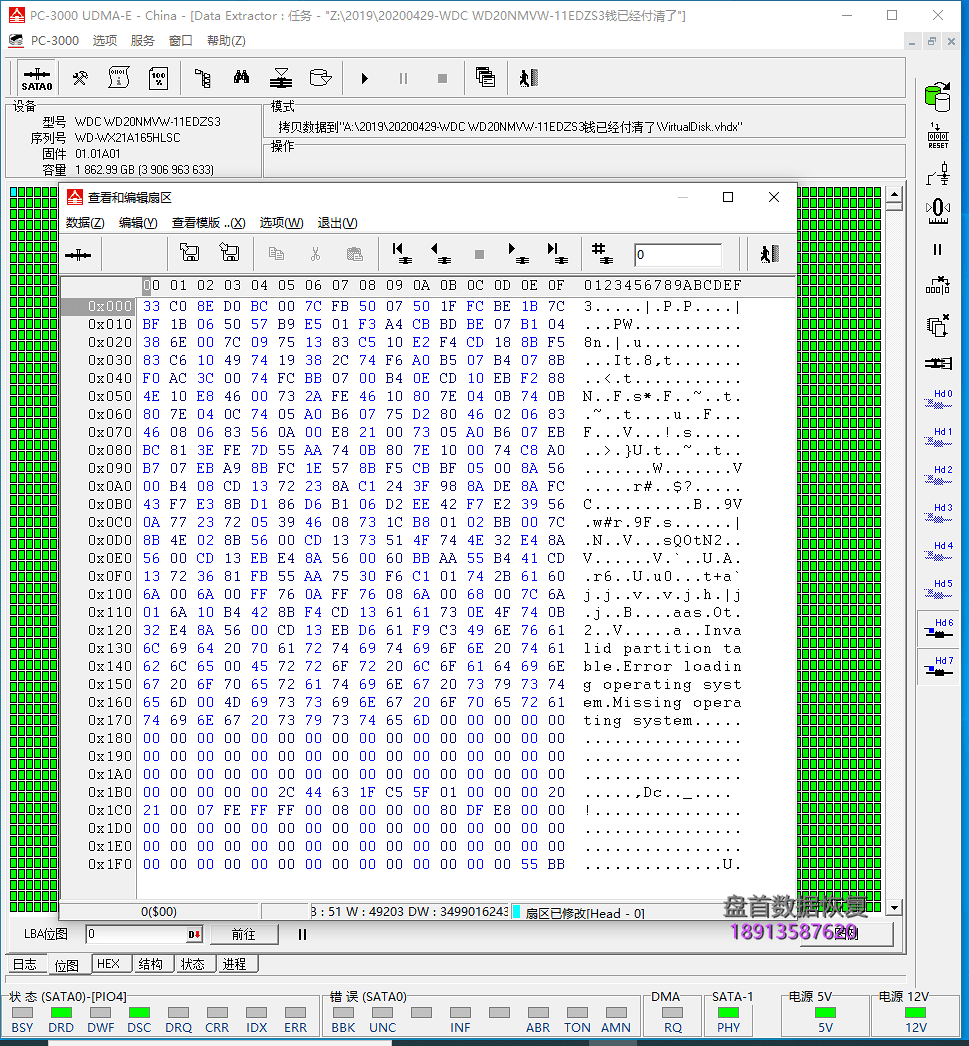The image size is (969, 1046).
Task: Click the 前往 button
Action: tap(243, 934)
